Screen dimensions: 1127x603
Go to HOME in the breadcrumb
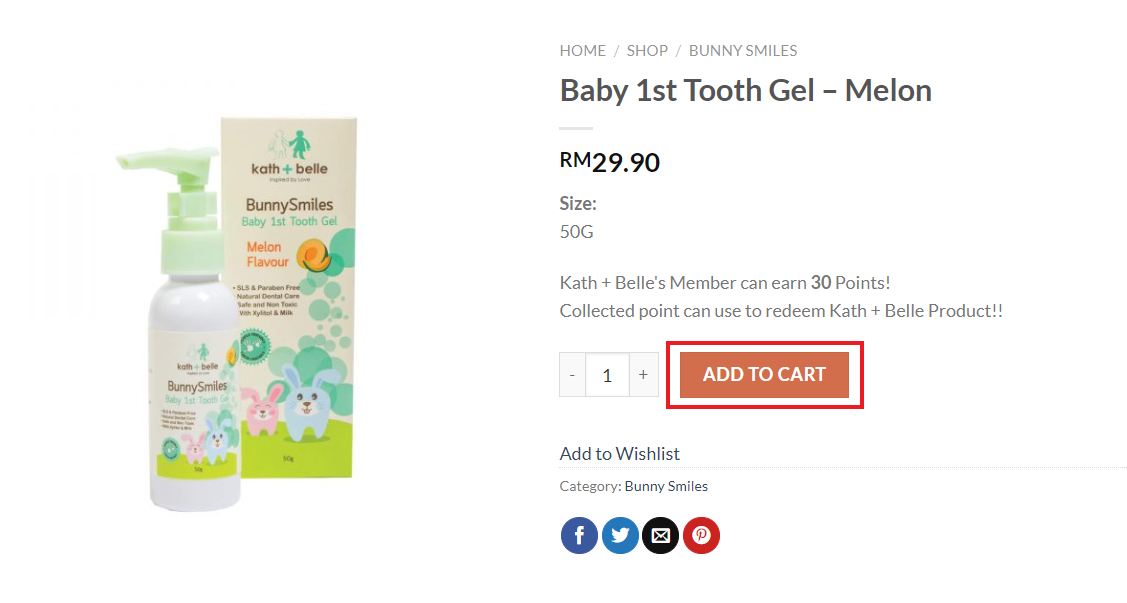tap(582, 51)
